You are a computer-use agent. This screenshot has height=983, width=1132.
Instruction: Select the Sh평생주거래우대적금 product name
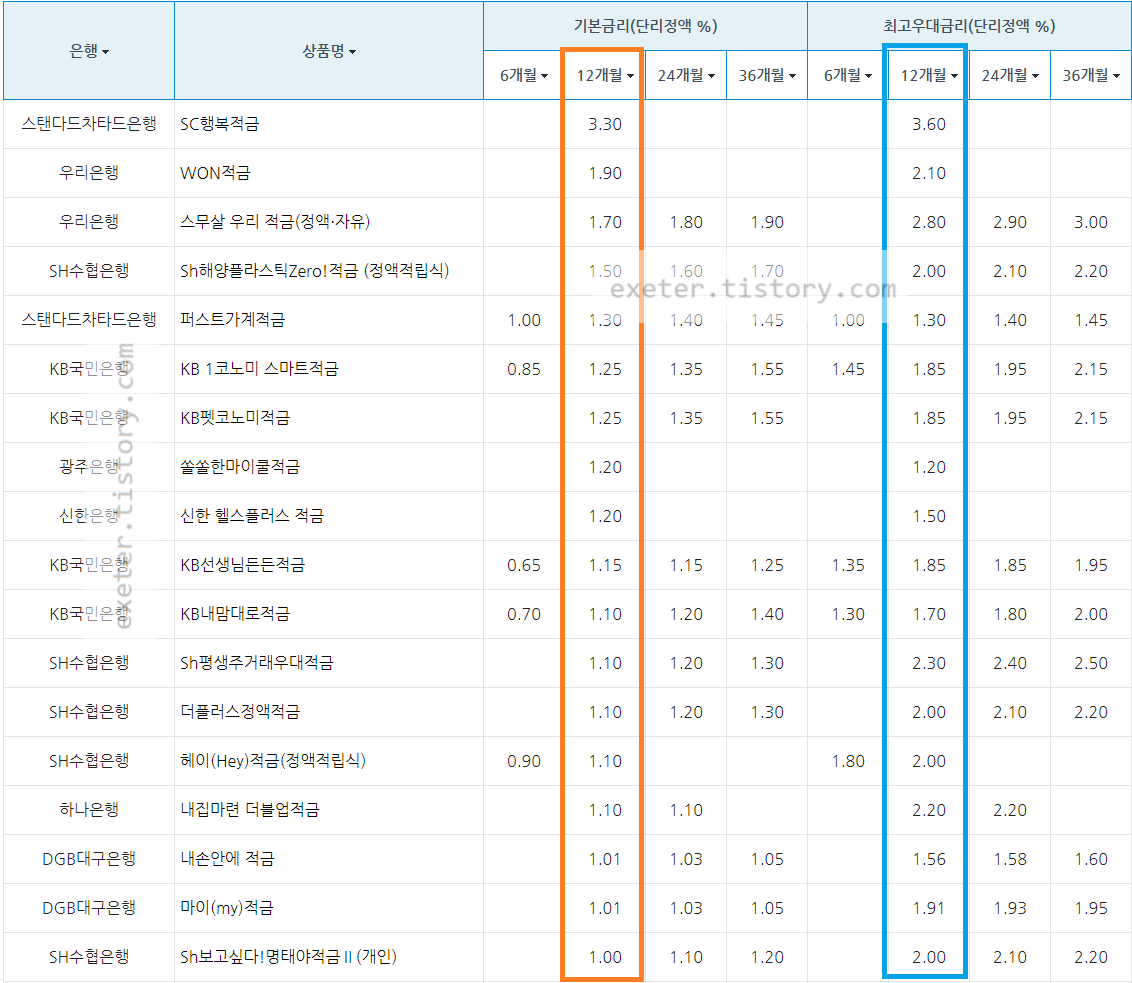(x=257, y=663)
